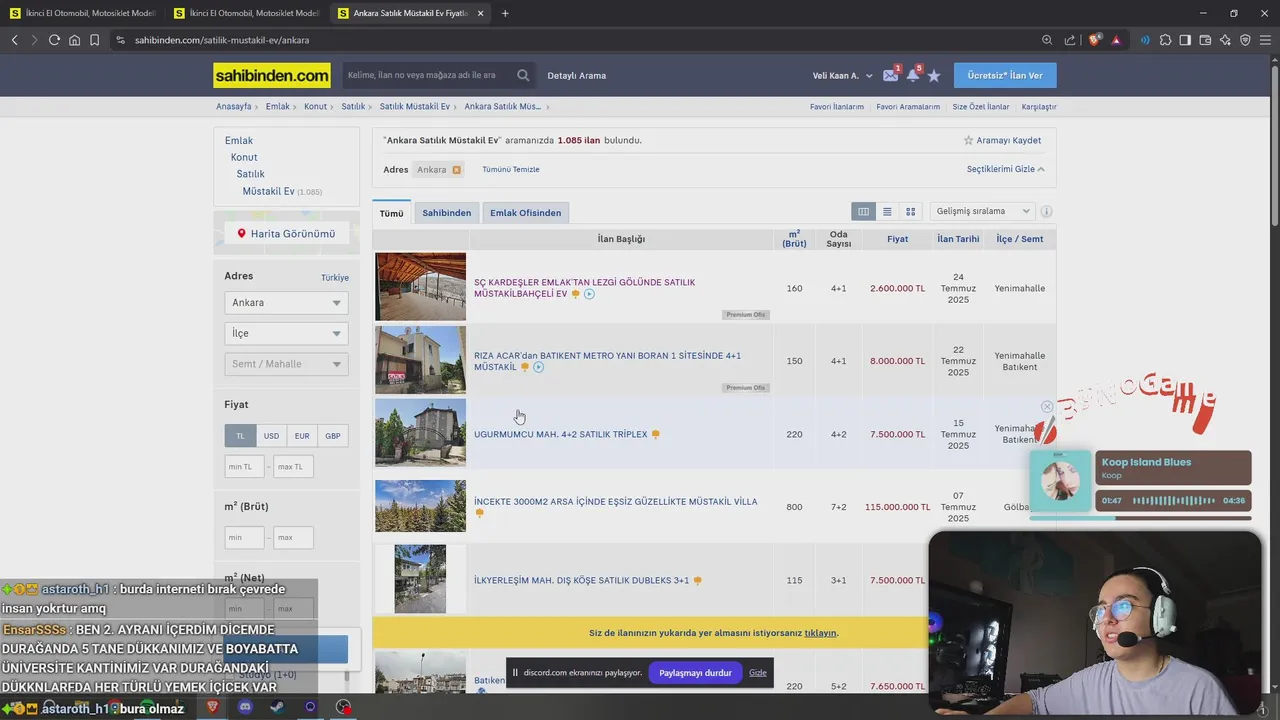
Task: Toggle the browser sidebar panel icon
Action: [x=1185, y=40]
